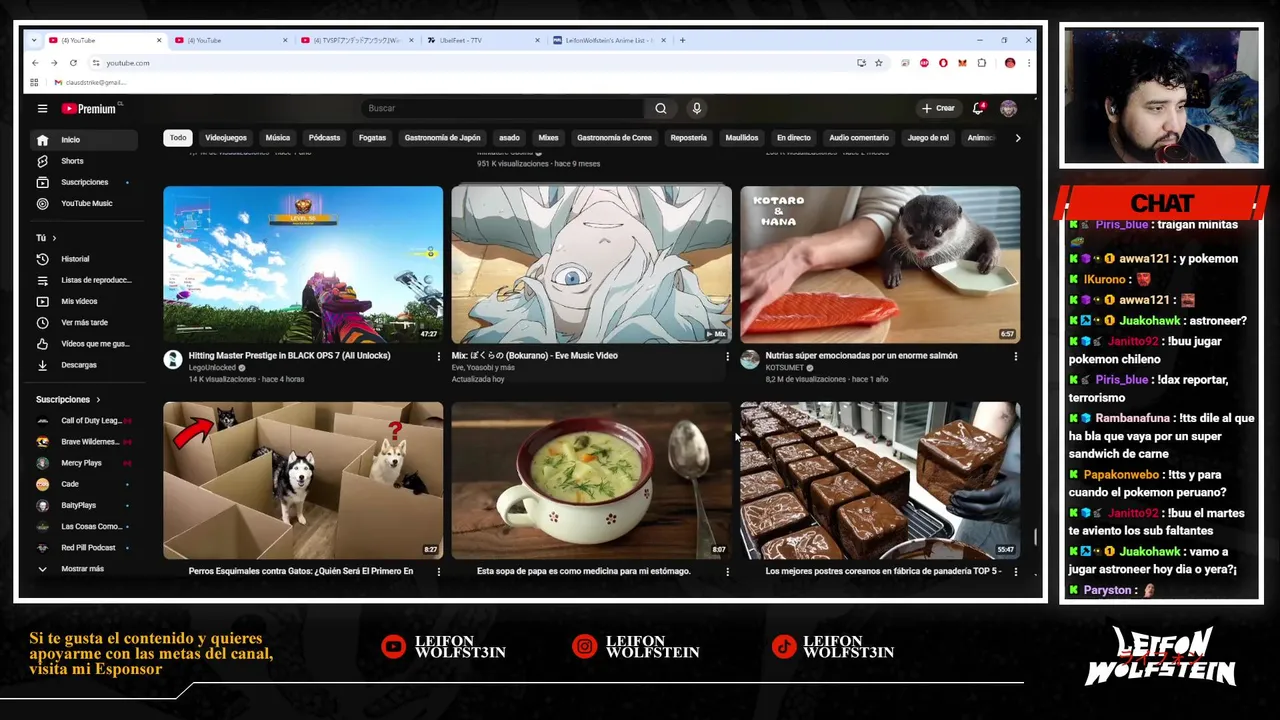Open Mis videos in sidebar
The height and width of the screenshot is (720, 1280).
[84, 301]
